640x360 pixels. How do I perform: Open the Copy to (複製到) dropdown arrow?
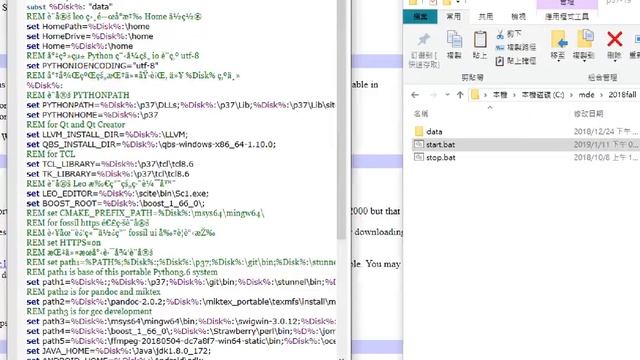584,61
